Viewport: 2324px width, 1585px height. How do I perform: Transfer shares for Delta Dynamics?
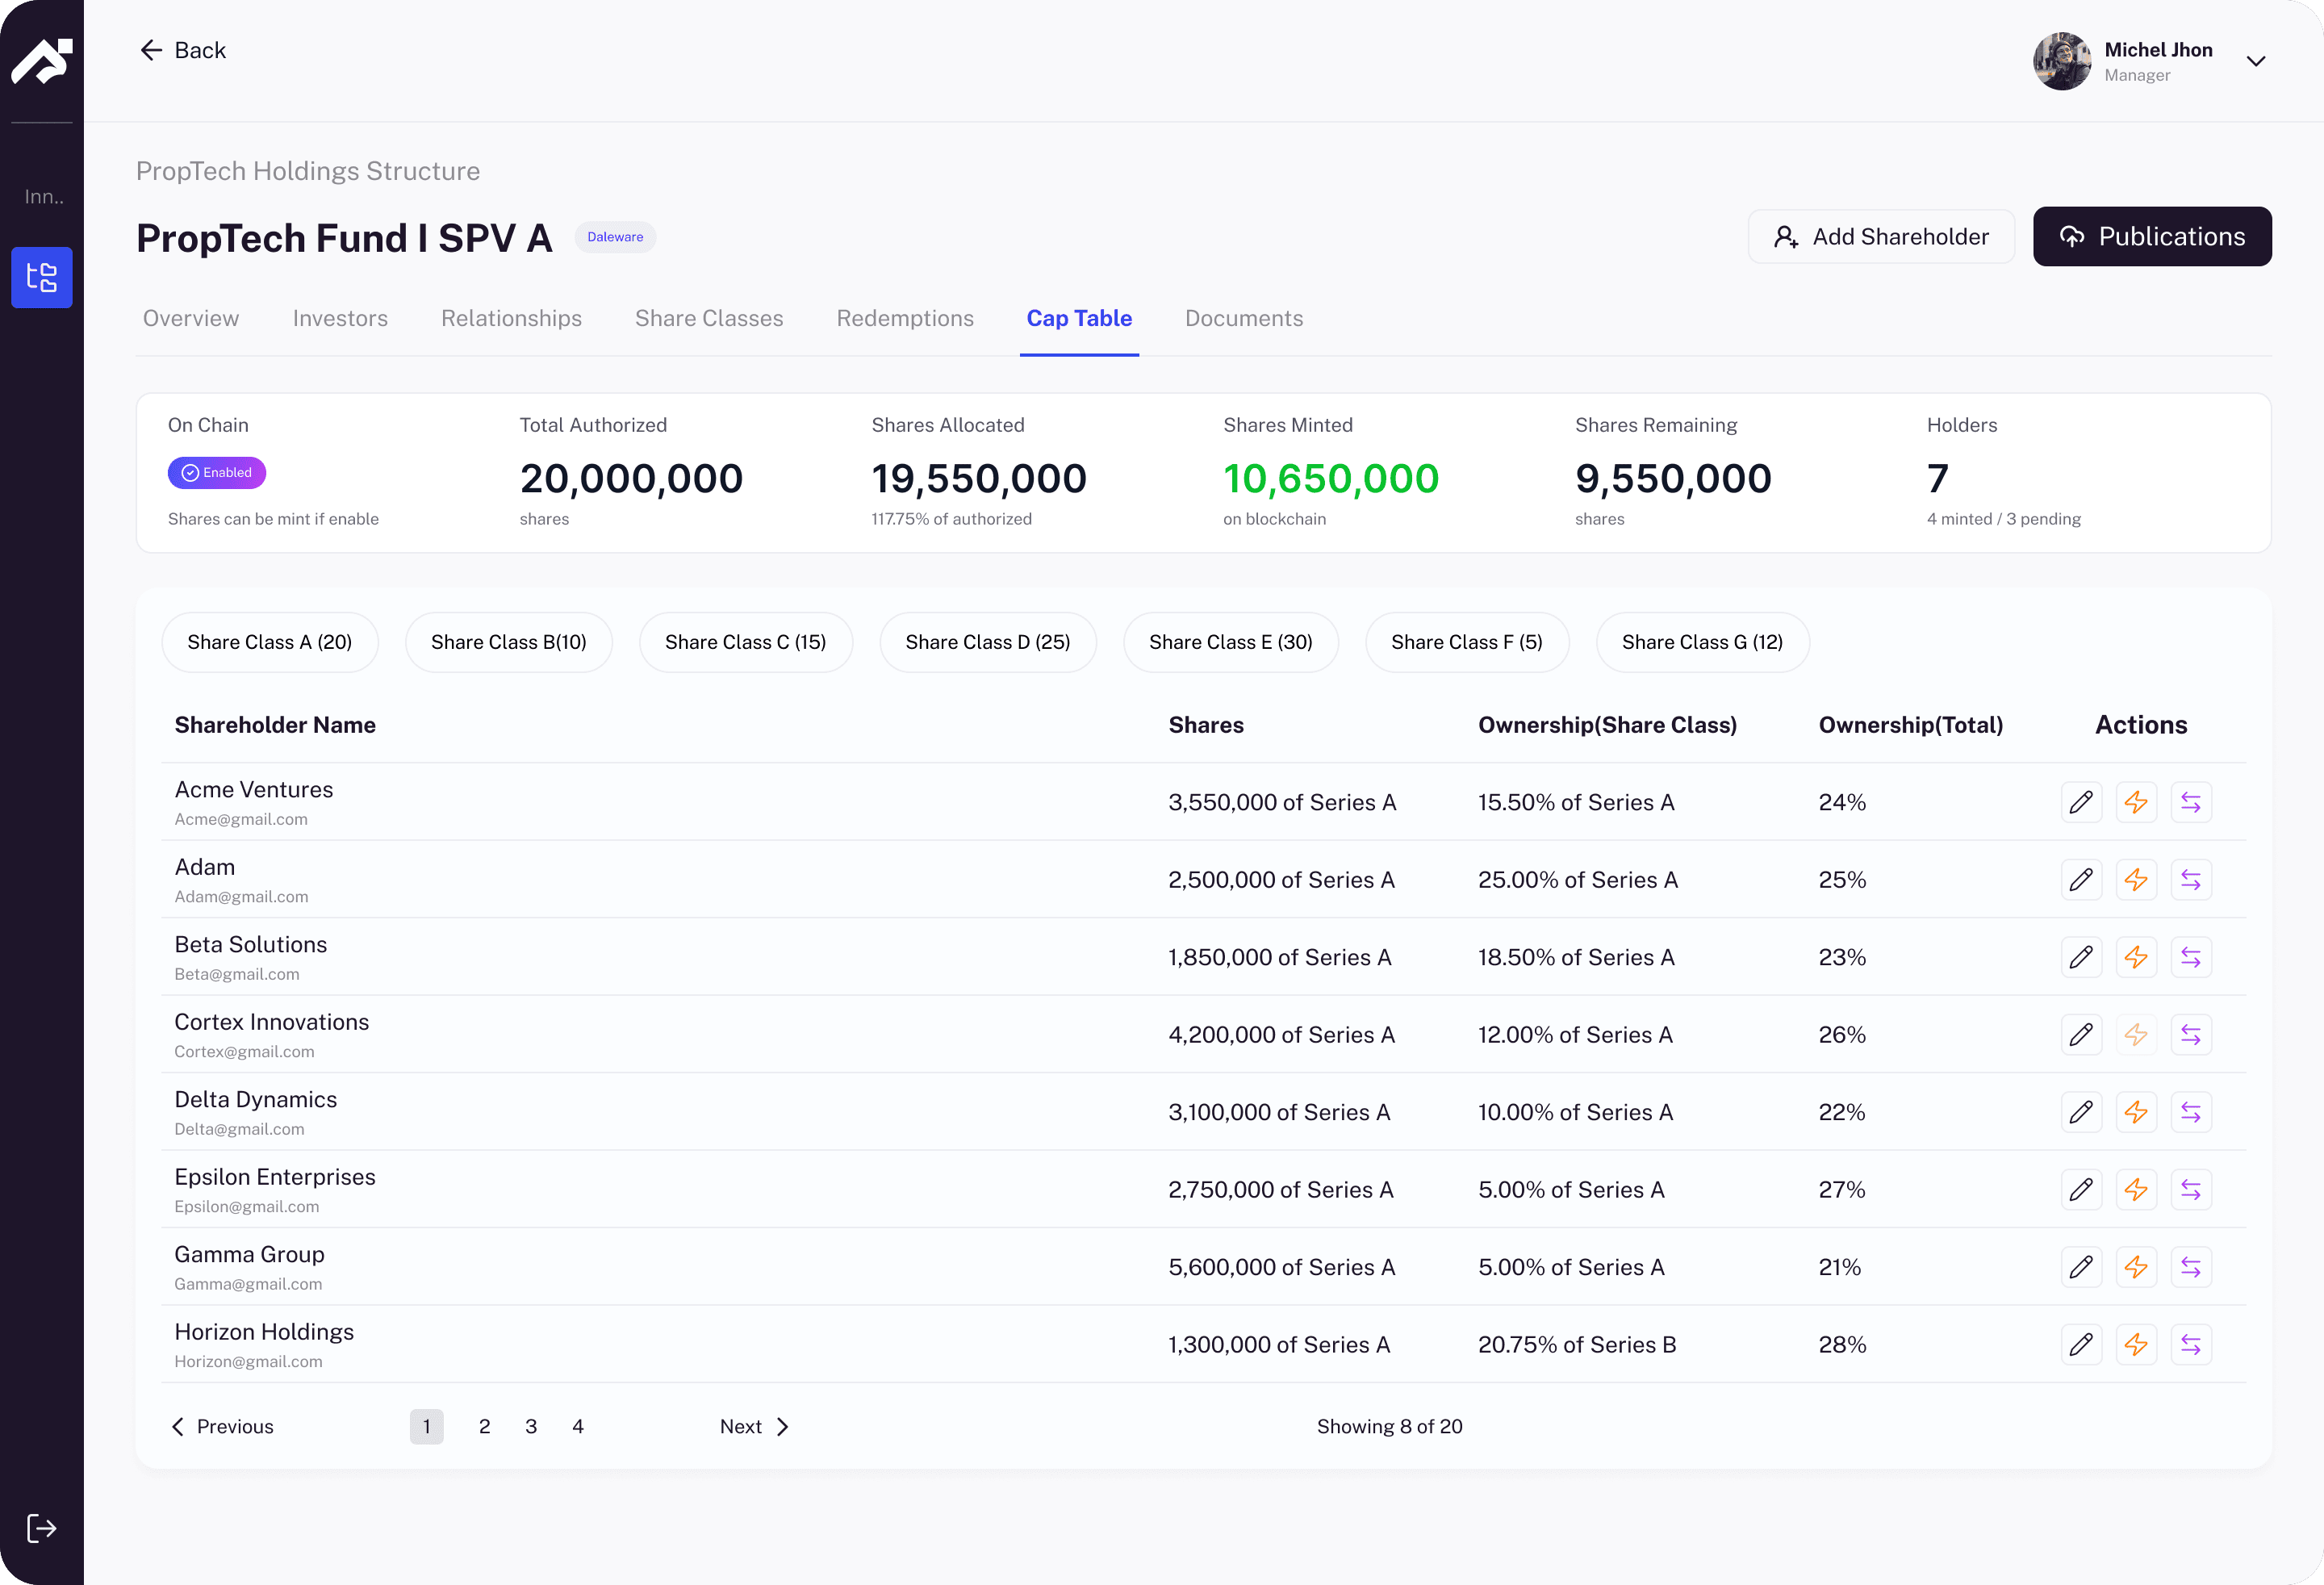coord(2191,1111)
